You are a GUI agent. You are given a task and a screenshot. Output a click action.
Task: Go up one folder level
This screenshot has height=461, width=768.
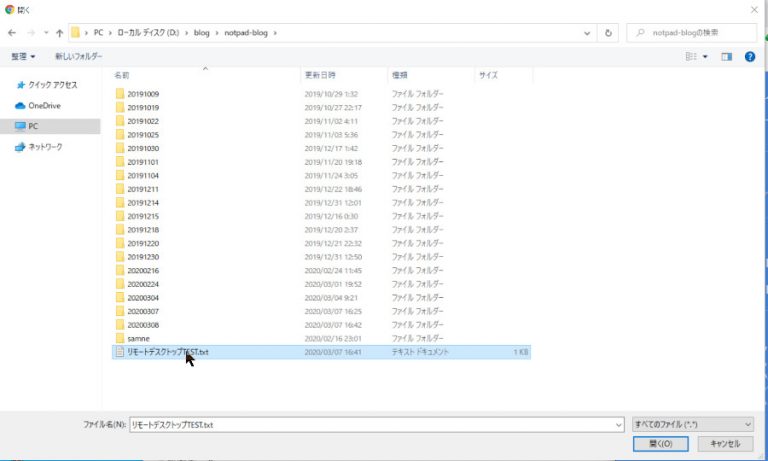pos(59,33)
